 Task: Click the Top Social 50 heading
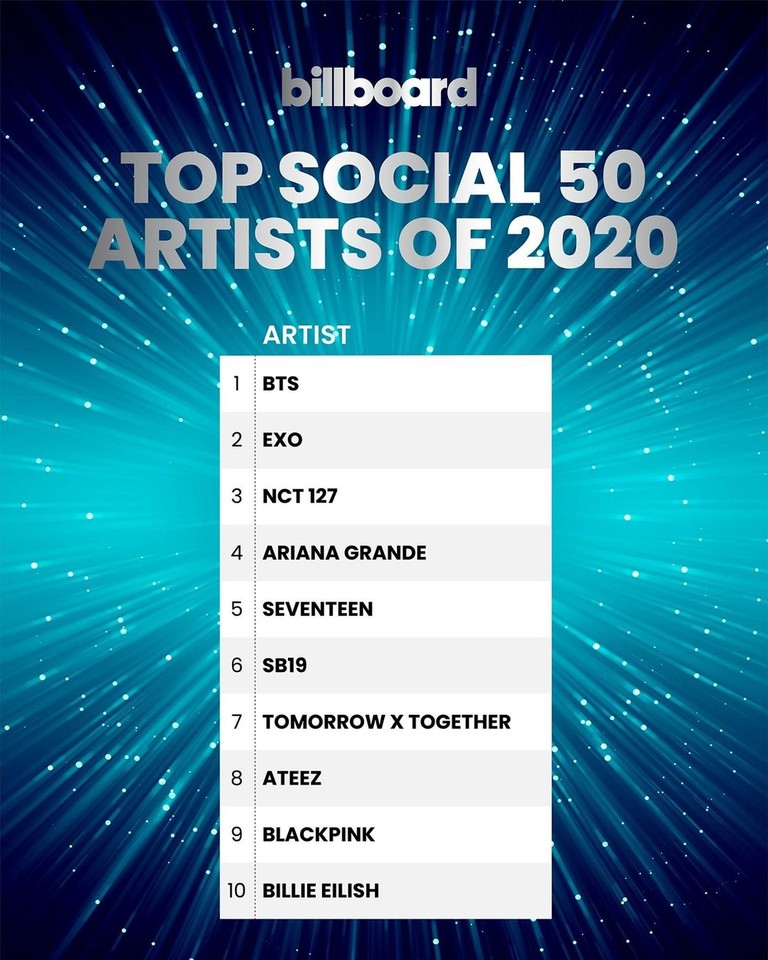(x=383, y=177)
